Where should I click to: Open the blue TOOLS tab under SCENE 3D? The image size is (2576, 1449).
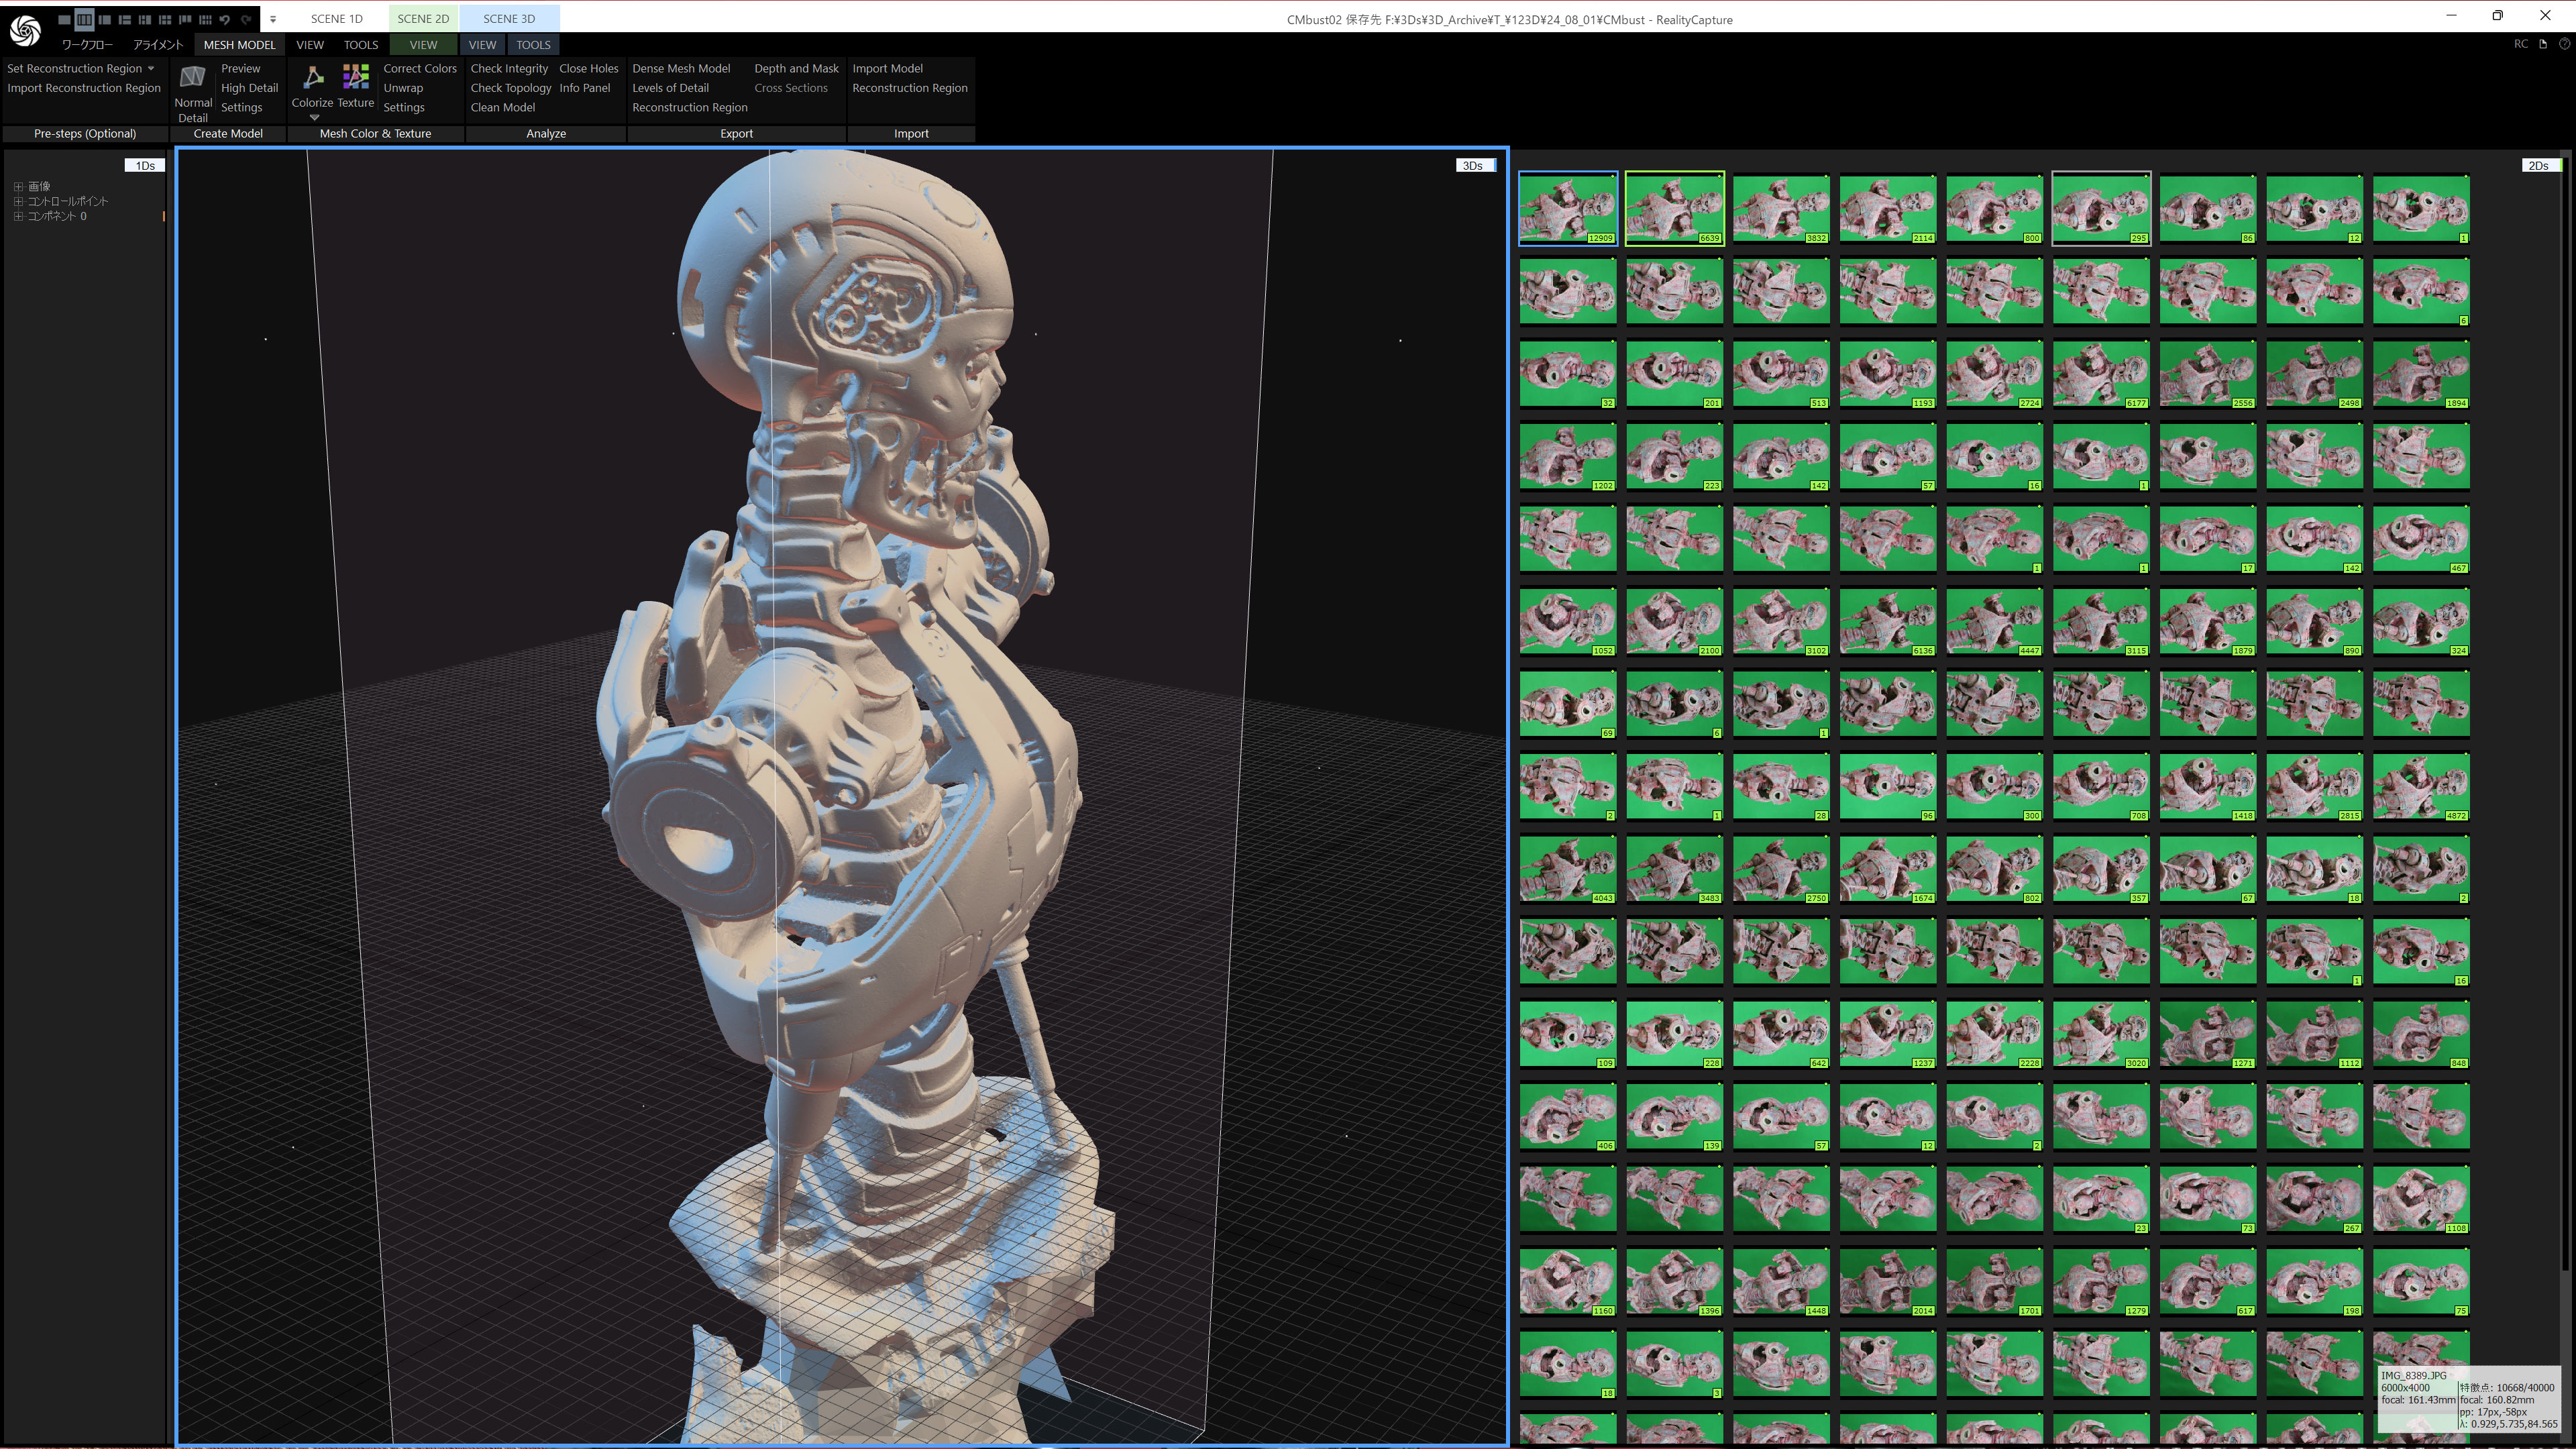point(533,44)
